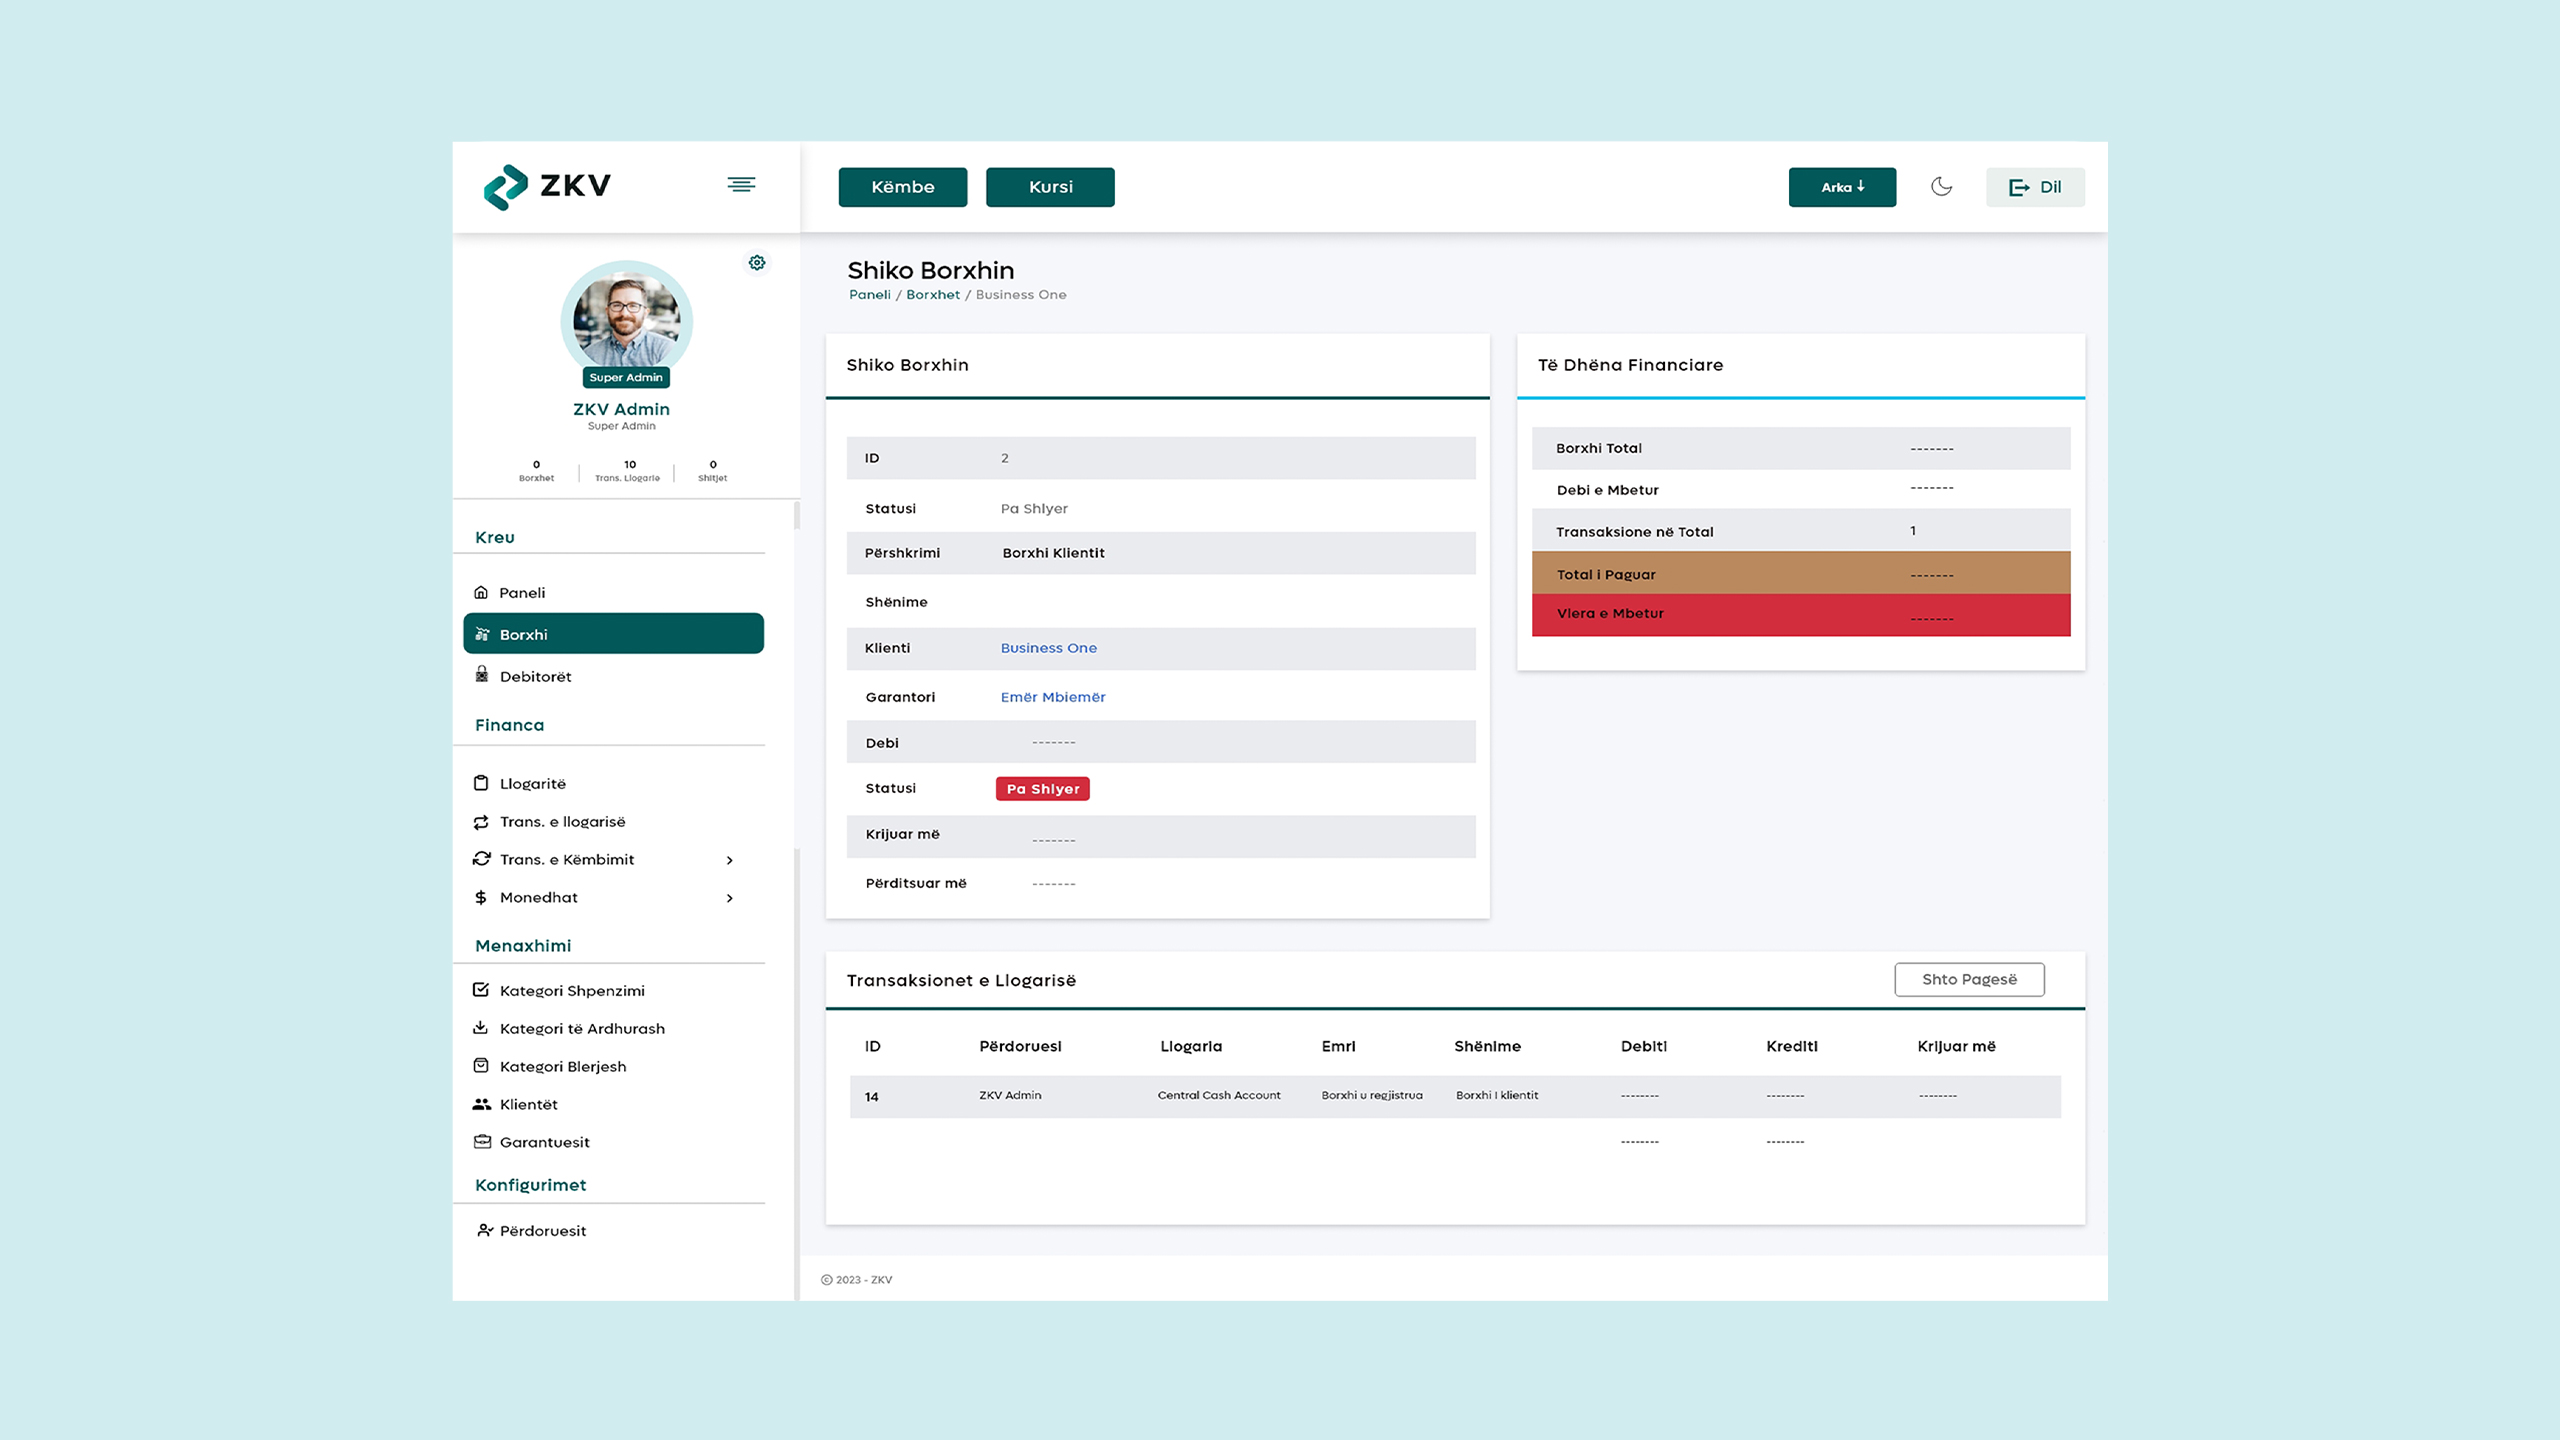This screenshot has width=2560, height=1440.
Task: Expand the Trans. e Këmbimit submenu chevron
Action: tap(730, 860)
